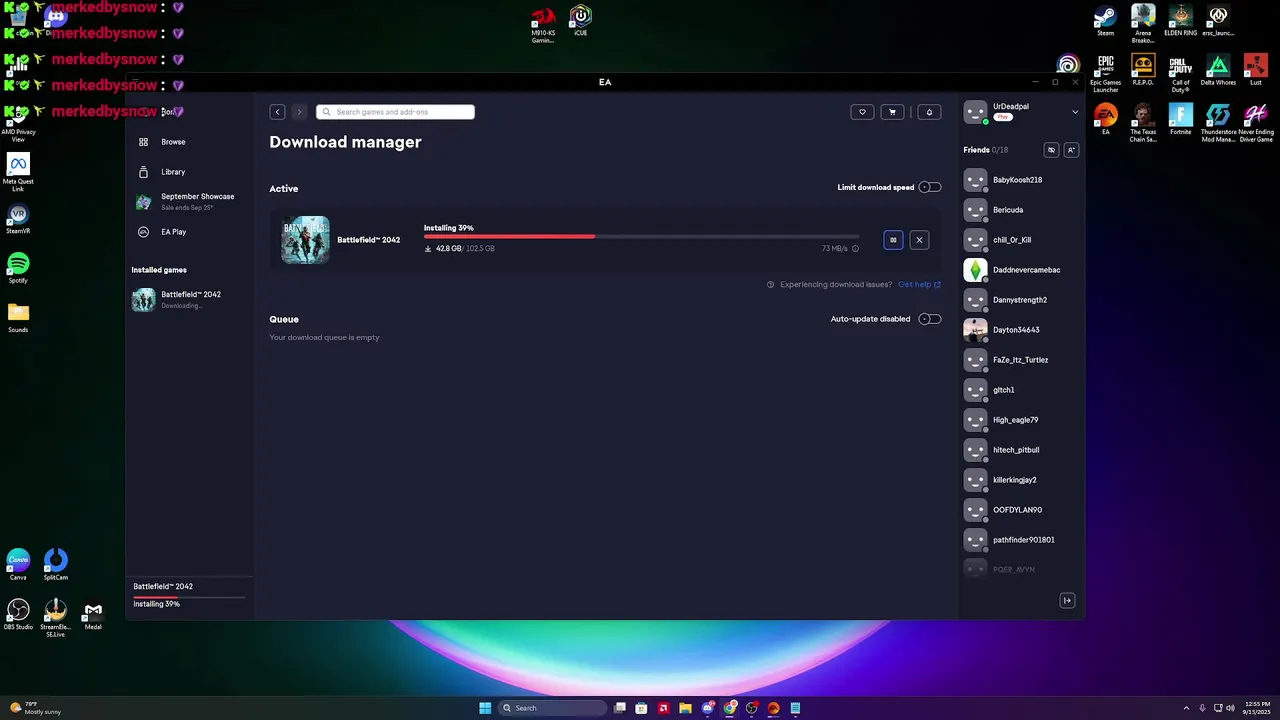
Task: Expand the UrDeadpal account dropdown
Action: tap(1075, 112)
